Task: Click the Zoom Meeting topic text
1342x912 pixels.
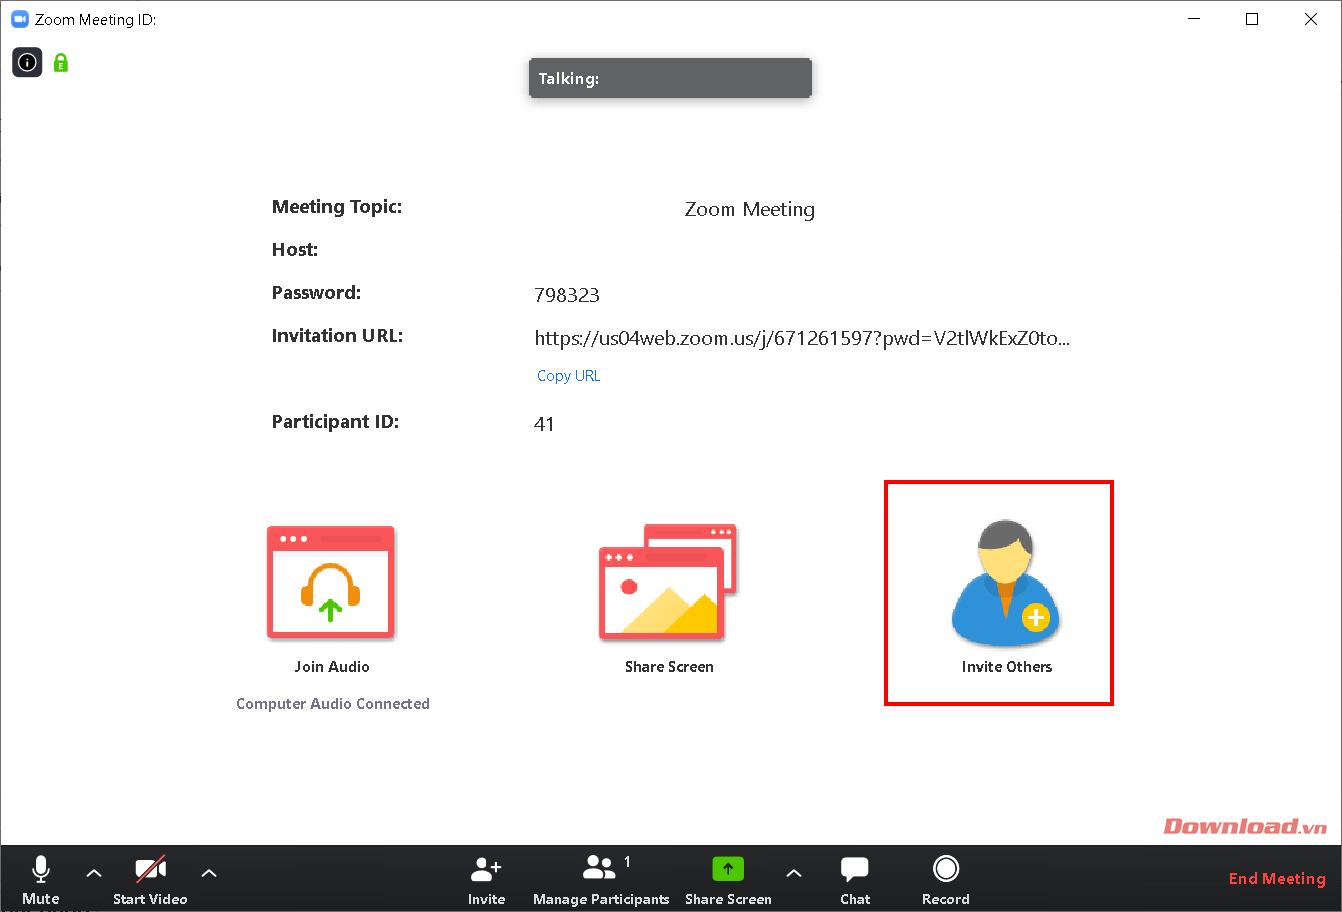Action: pos(750,210)
